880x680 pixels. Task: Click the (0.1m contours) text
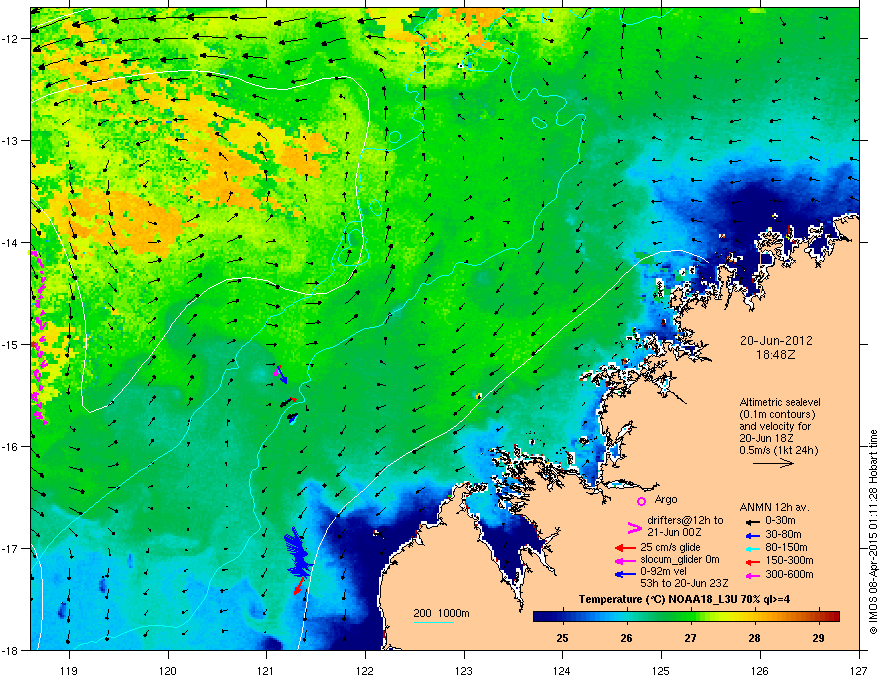[x=777, y=415]
